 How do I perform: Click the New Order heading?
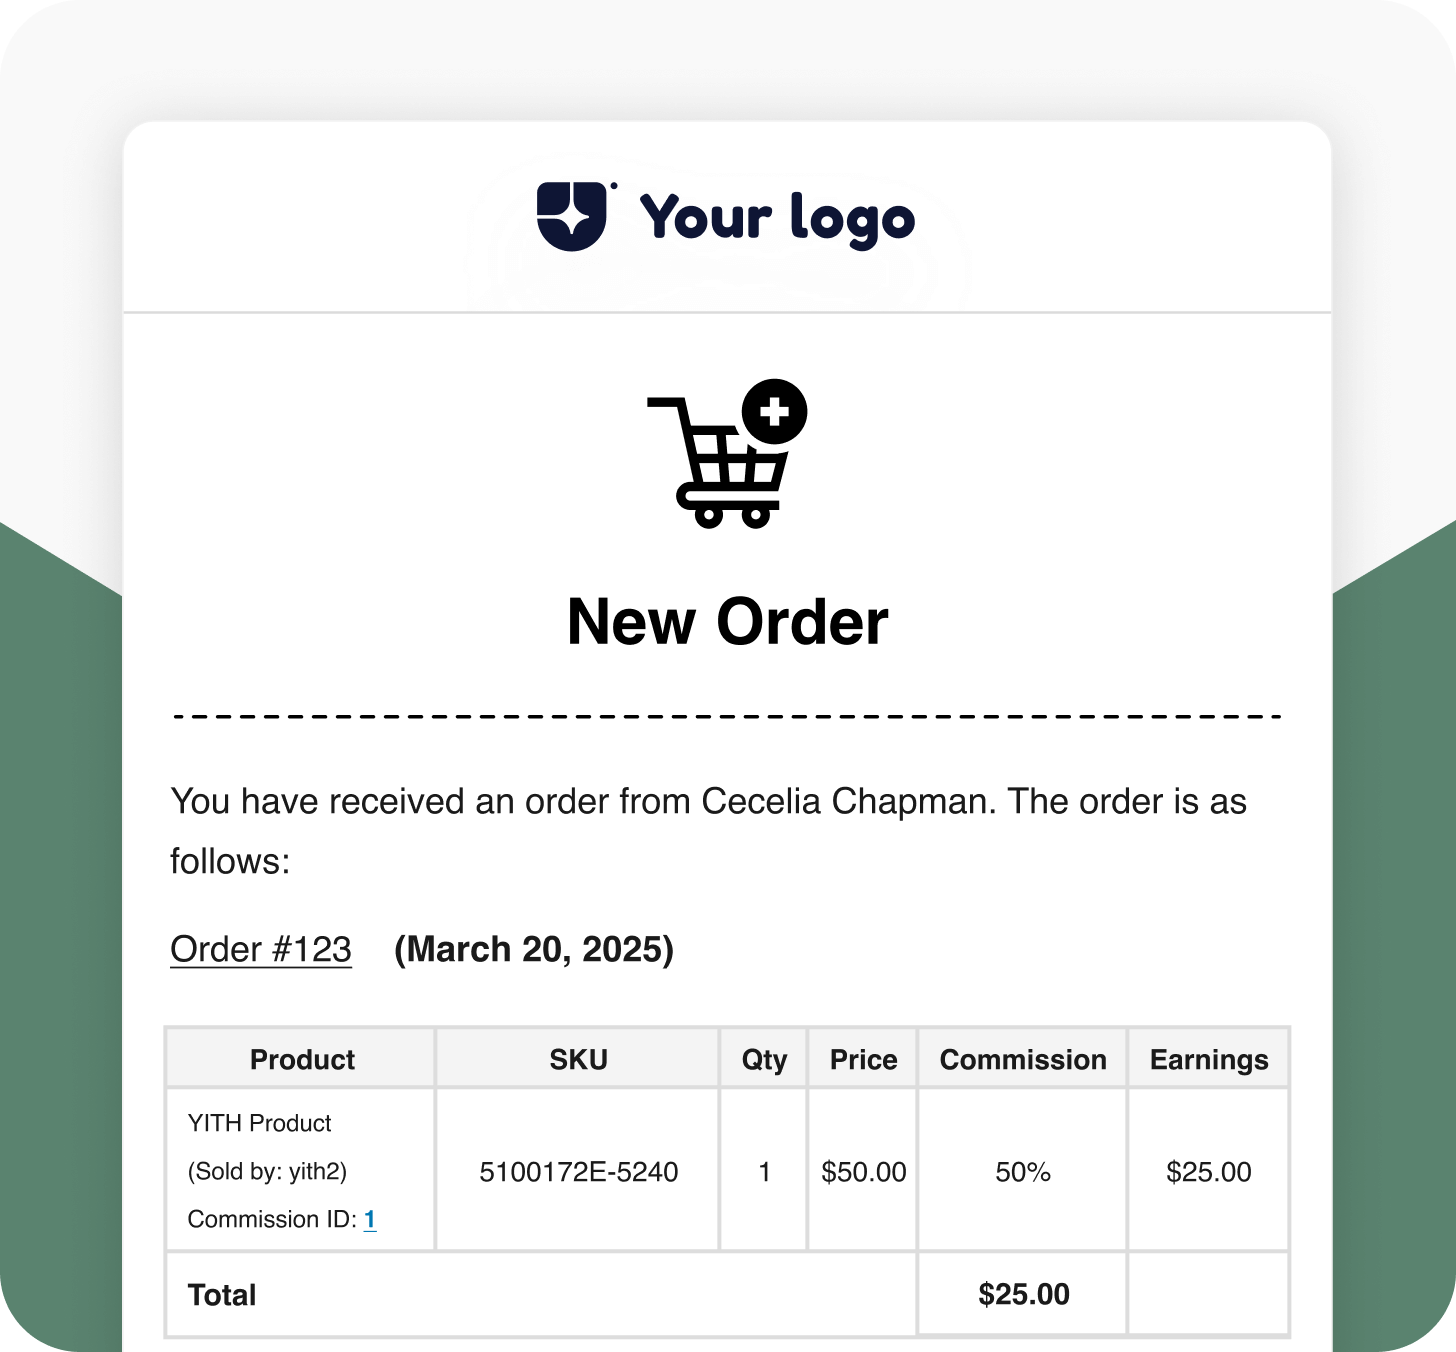pyautogui.click(x=727, y=622)
